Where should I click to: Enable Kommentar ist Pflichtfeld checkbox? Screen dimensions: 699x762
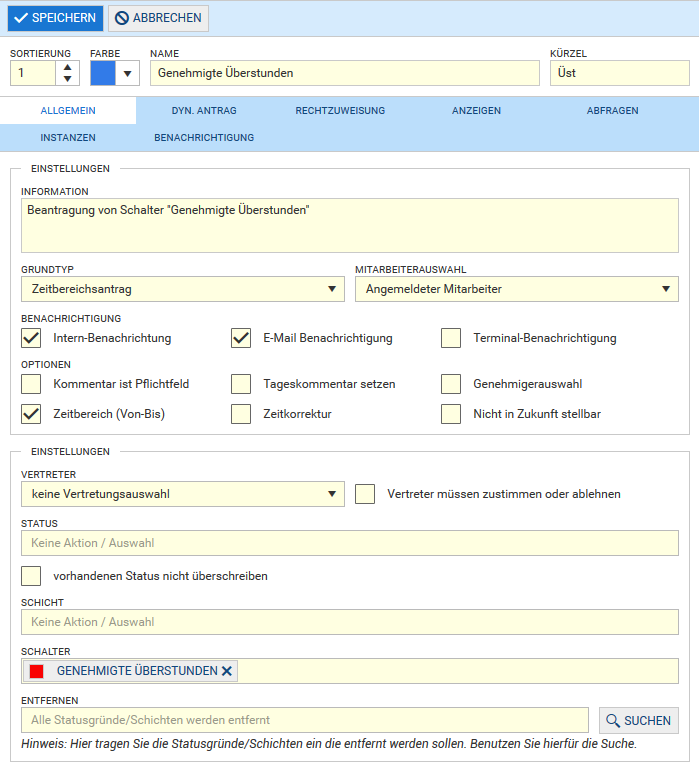click(x=31, y=384)
